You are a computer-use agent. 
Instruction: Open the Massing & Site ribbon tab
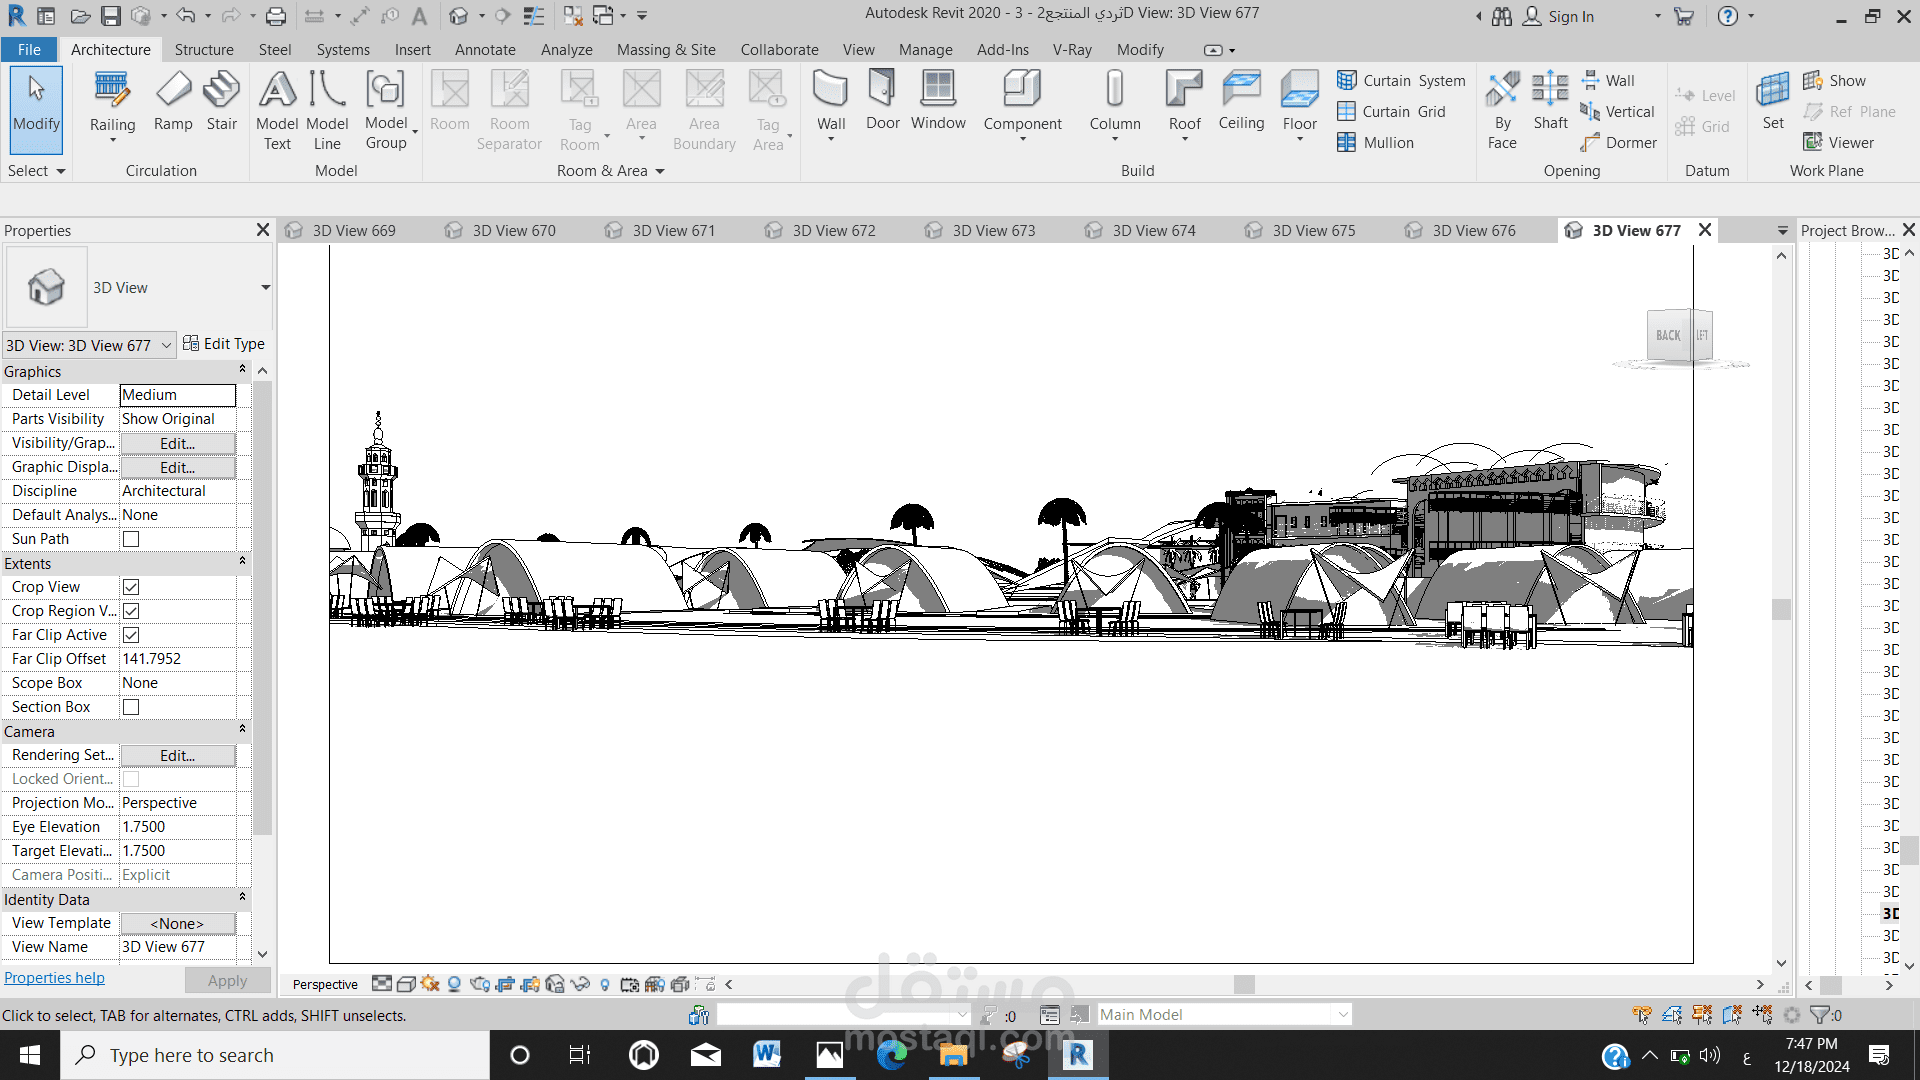(x=666, y=50)
